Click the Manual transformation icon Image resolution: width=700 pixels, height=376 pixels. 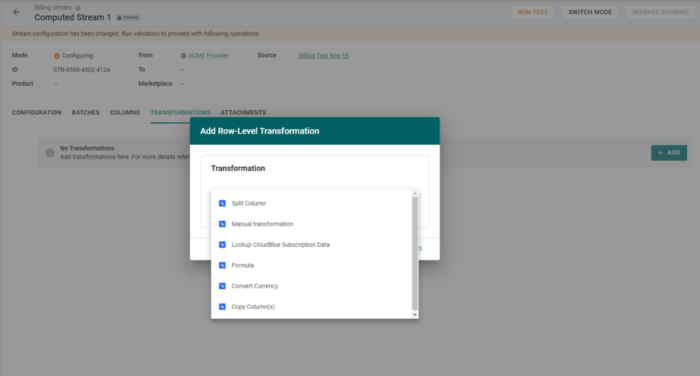click(x=222, y=224)
